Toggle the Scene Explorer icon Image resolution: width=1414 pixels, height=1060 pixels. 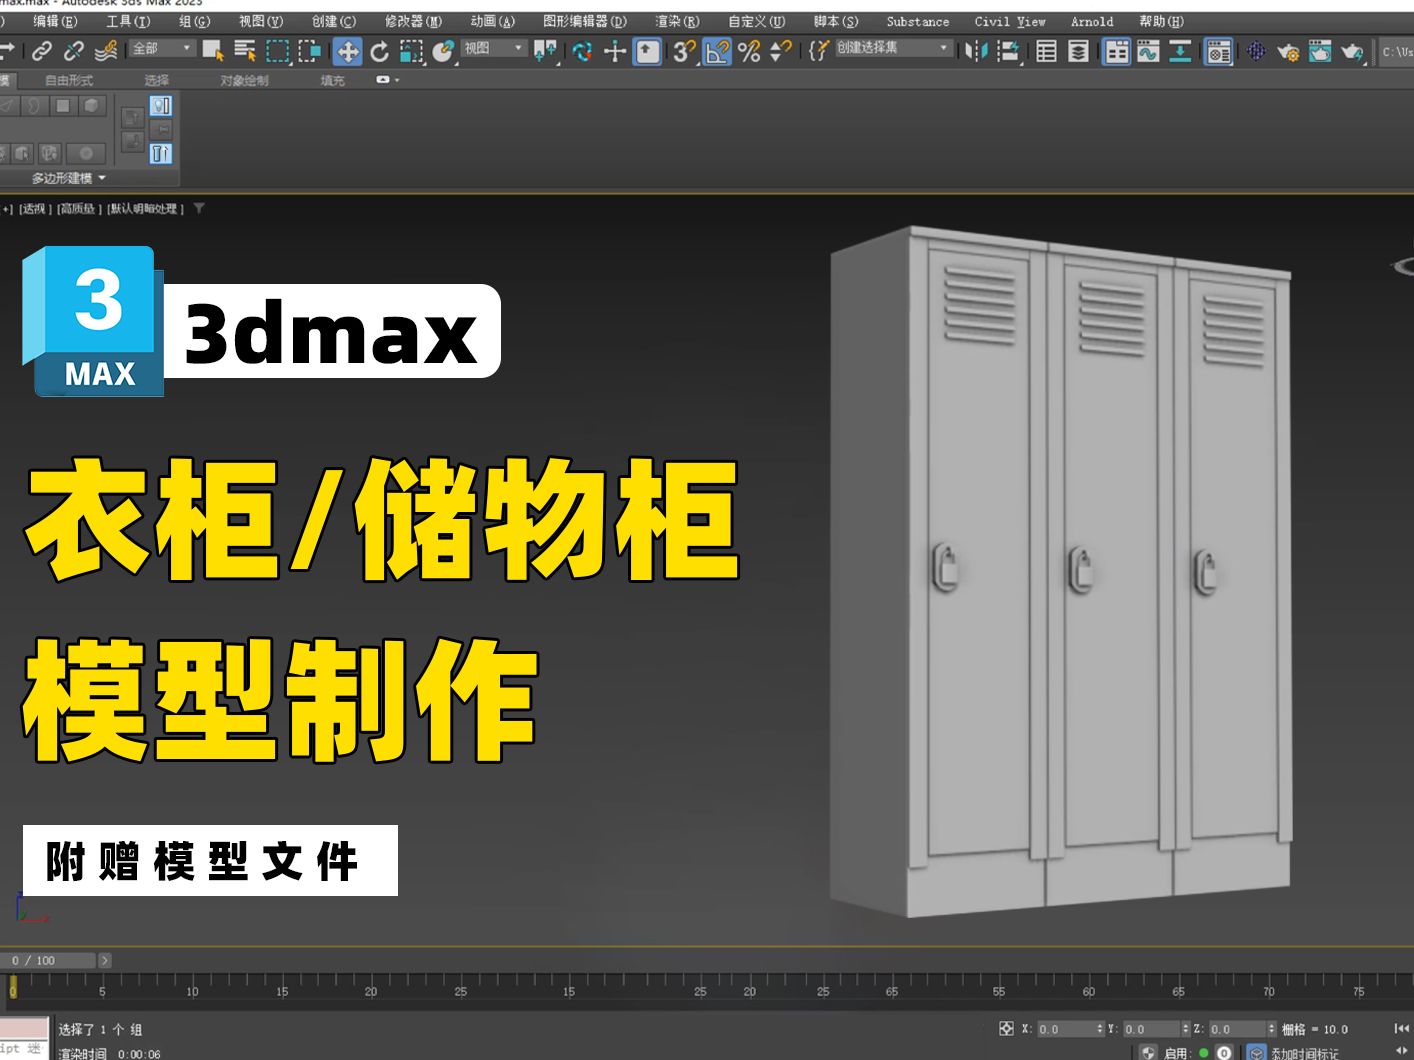tap(1046, 50)
